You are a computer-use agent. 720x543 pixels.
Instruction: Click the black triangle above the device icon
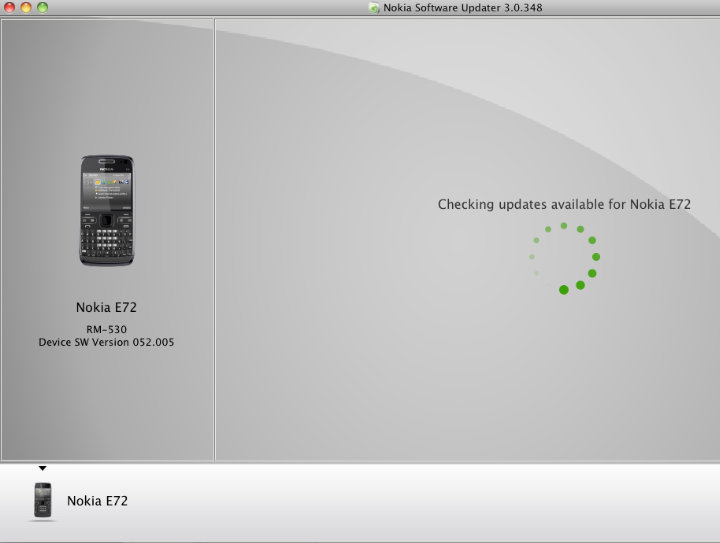pyautogui.click(x=42, y=468)
